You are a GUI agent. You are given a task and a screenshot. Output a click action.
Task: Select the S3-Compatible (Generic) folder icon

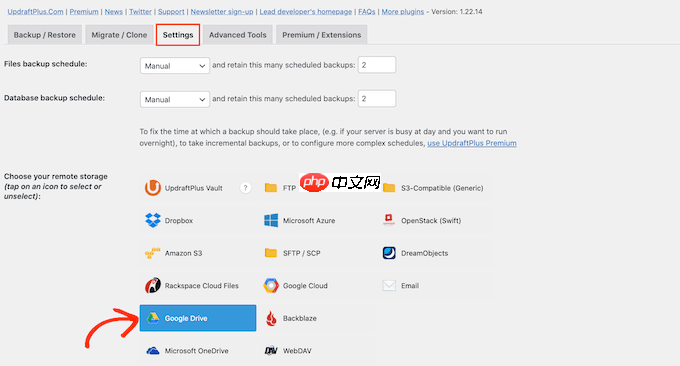(389, 188)
